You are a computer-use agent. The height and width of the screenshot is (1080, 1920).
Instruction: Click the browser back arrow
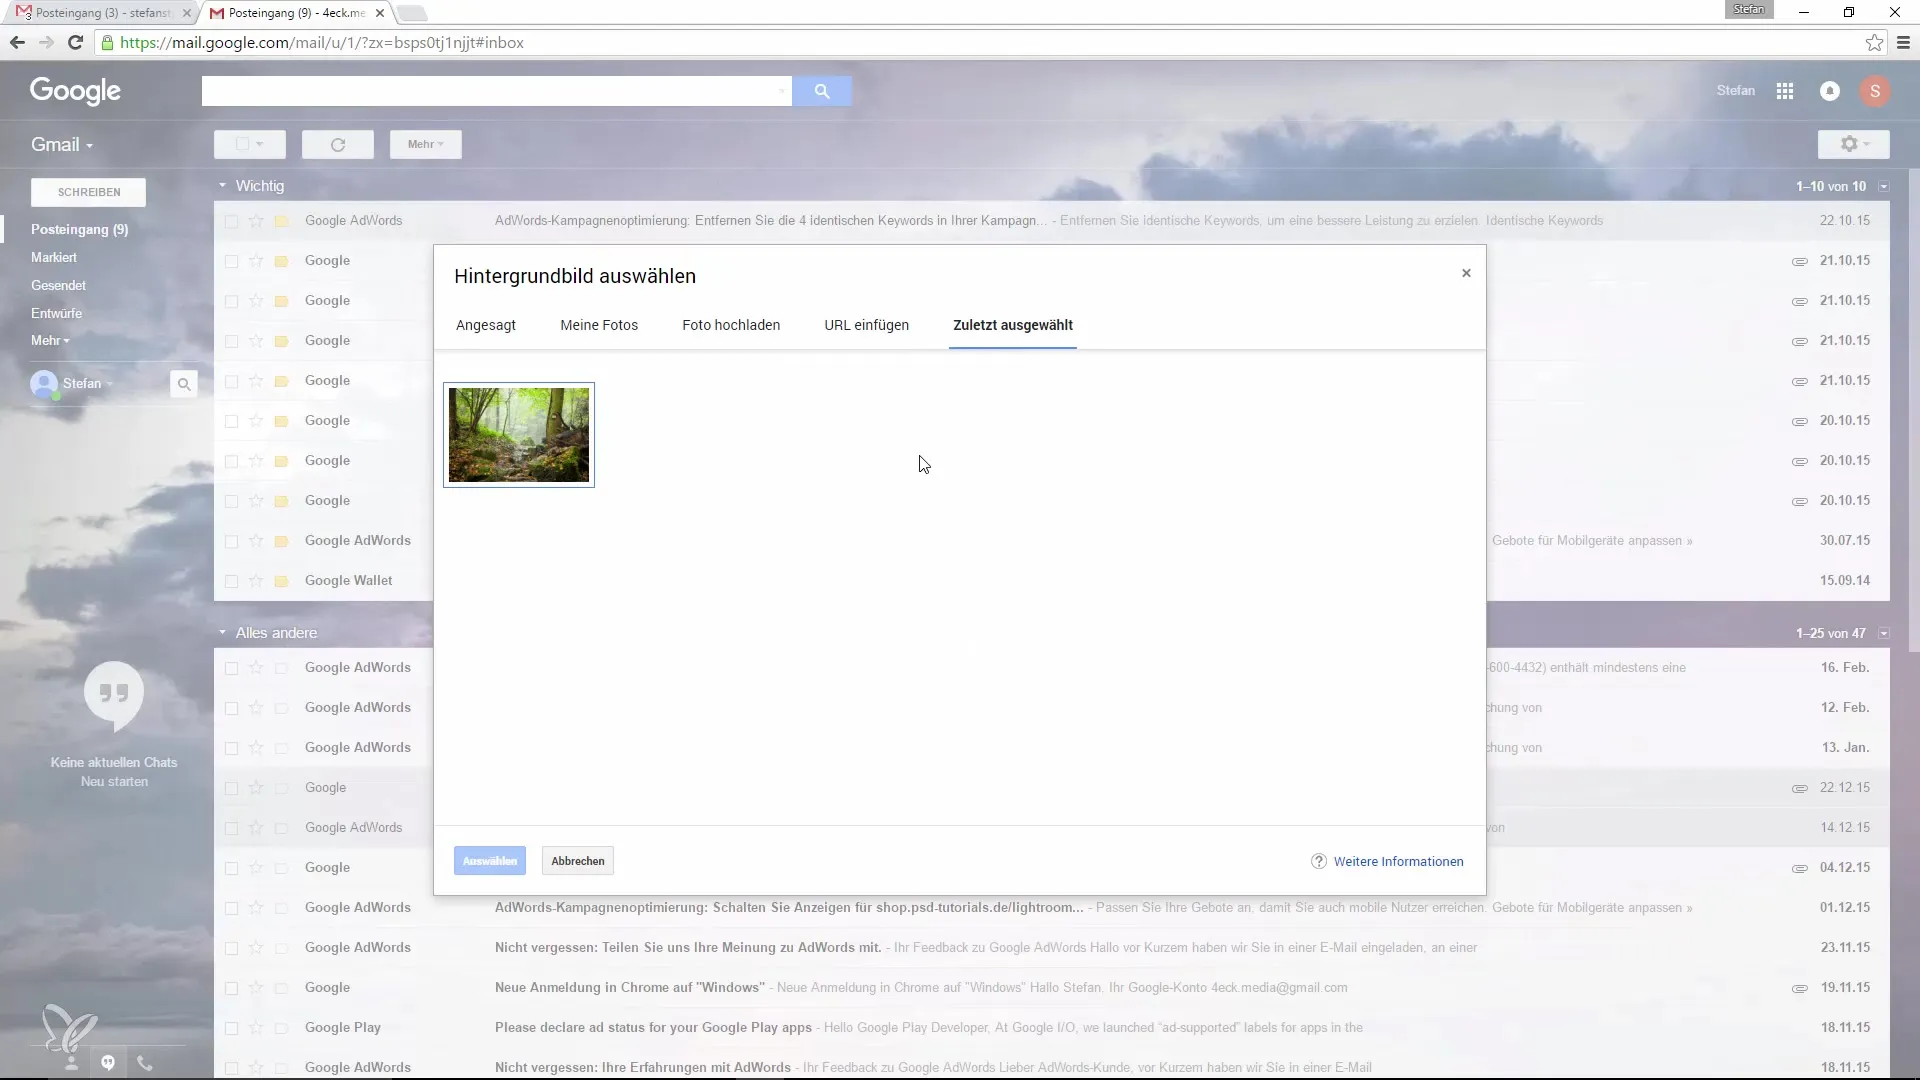[17, 43]
